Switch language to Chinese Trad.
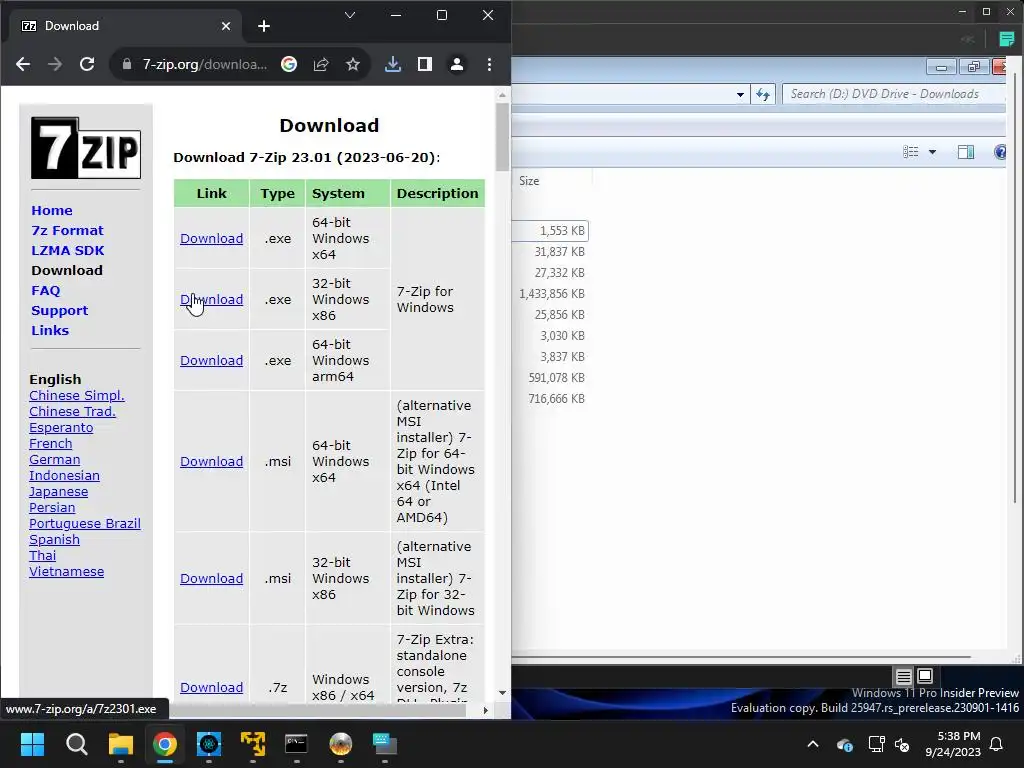Screen dimensions: 1024x768 click(72, 411)
